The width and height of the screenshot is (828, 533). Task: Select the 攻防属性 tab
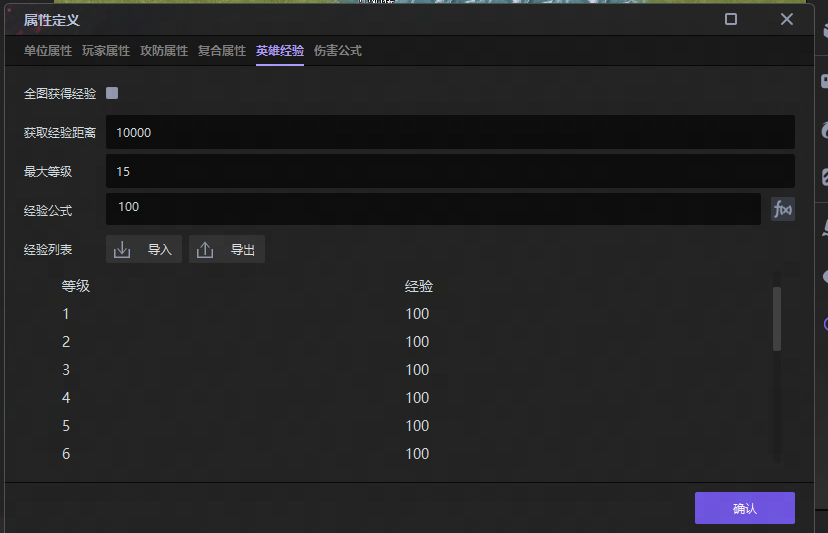coord(164,51)
